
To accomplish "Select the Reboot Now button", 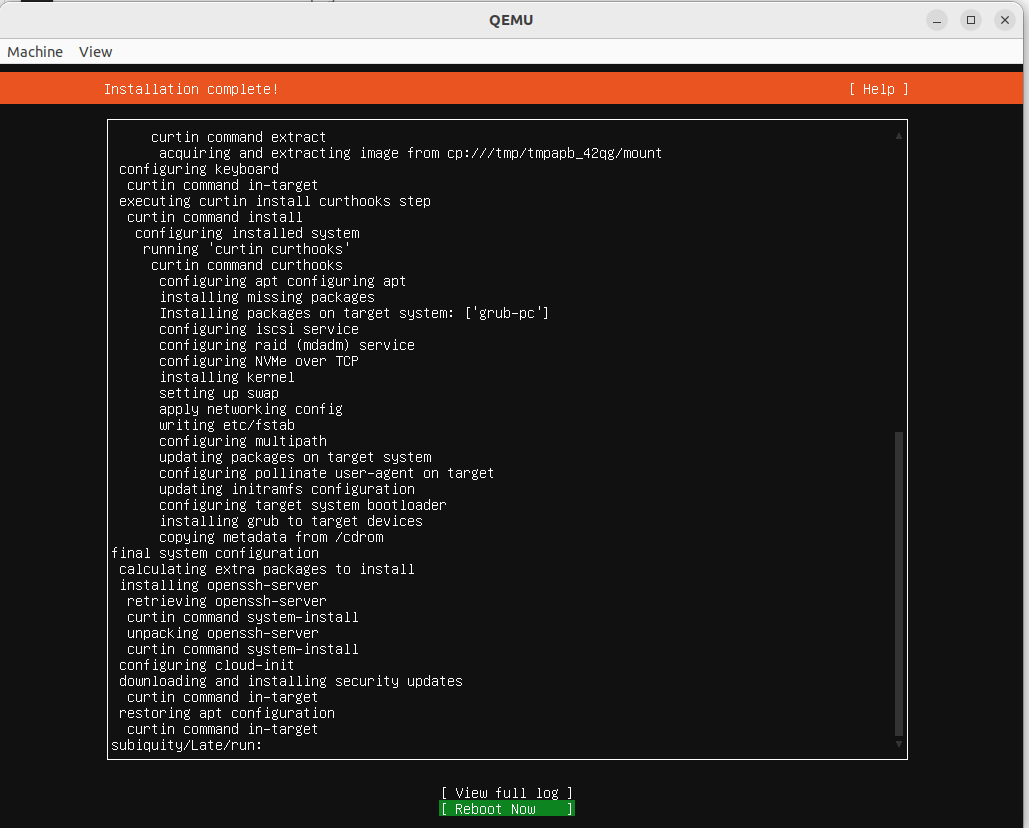I will click(506, 809).
